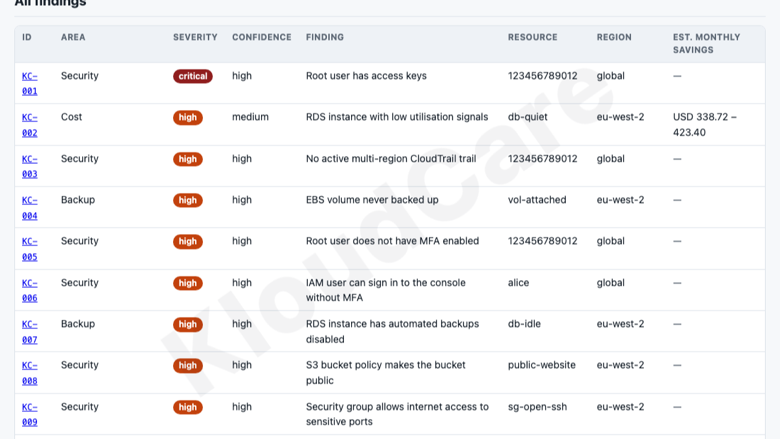Image resolution: width=780 pixels, height=439 pixels.
Task: Select 'RDS instance has automated backups disabled'
Action: point(392,331)
